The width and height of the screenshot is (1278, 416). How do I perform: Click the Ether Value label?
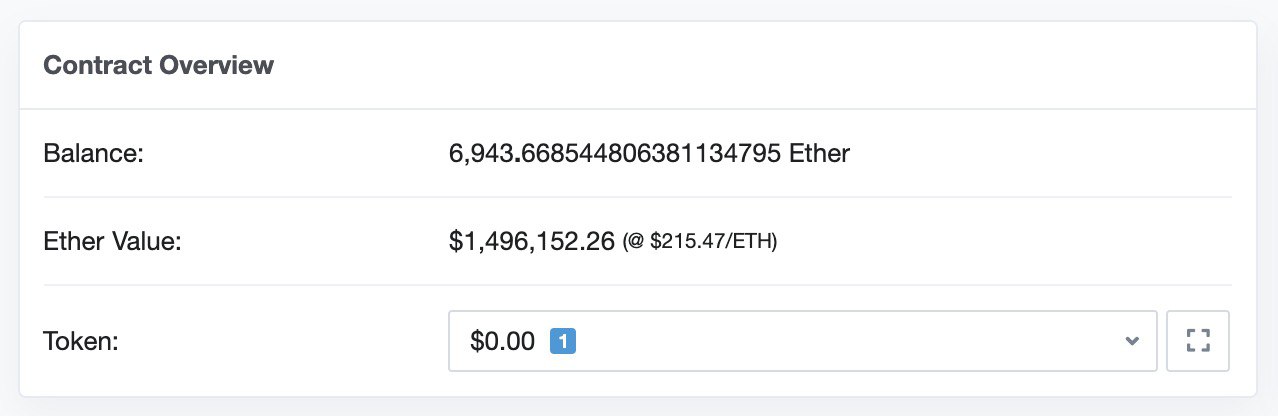point(112,241)
